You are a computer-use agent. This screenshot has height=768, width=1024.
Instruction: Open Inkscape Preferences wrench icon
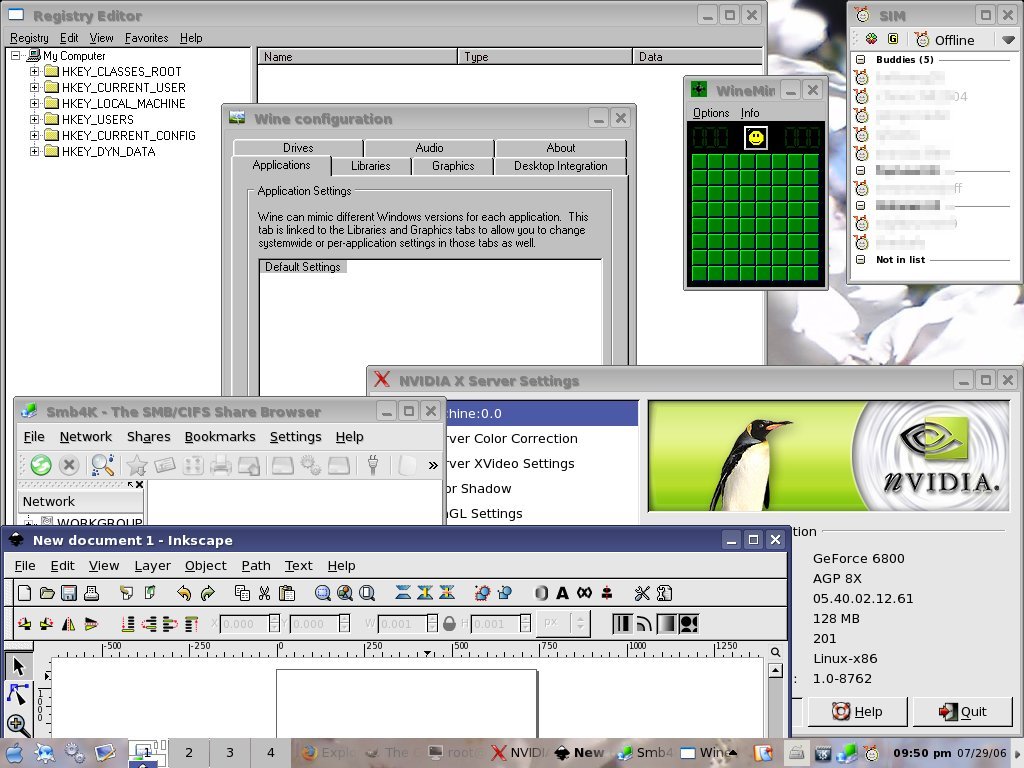click(642, 593)
